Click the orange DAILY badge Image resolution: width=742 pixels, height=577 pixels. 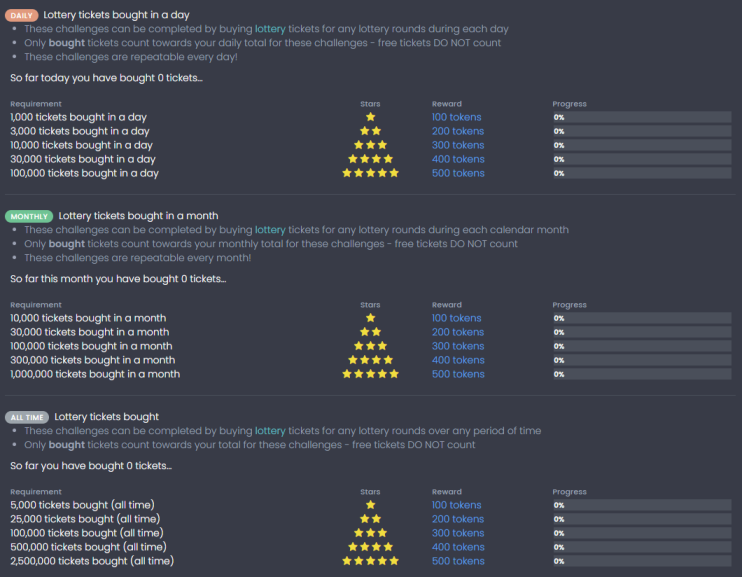[x=22, y=15]
